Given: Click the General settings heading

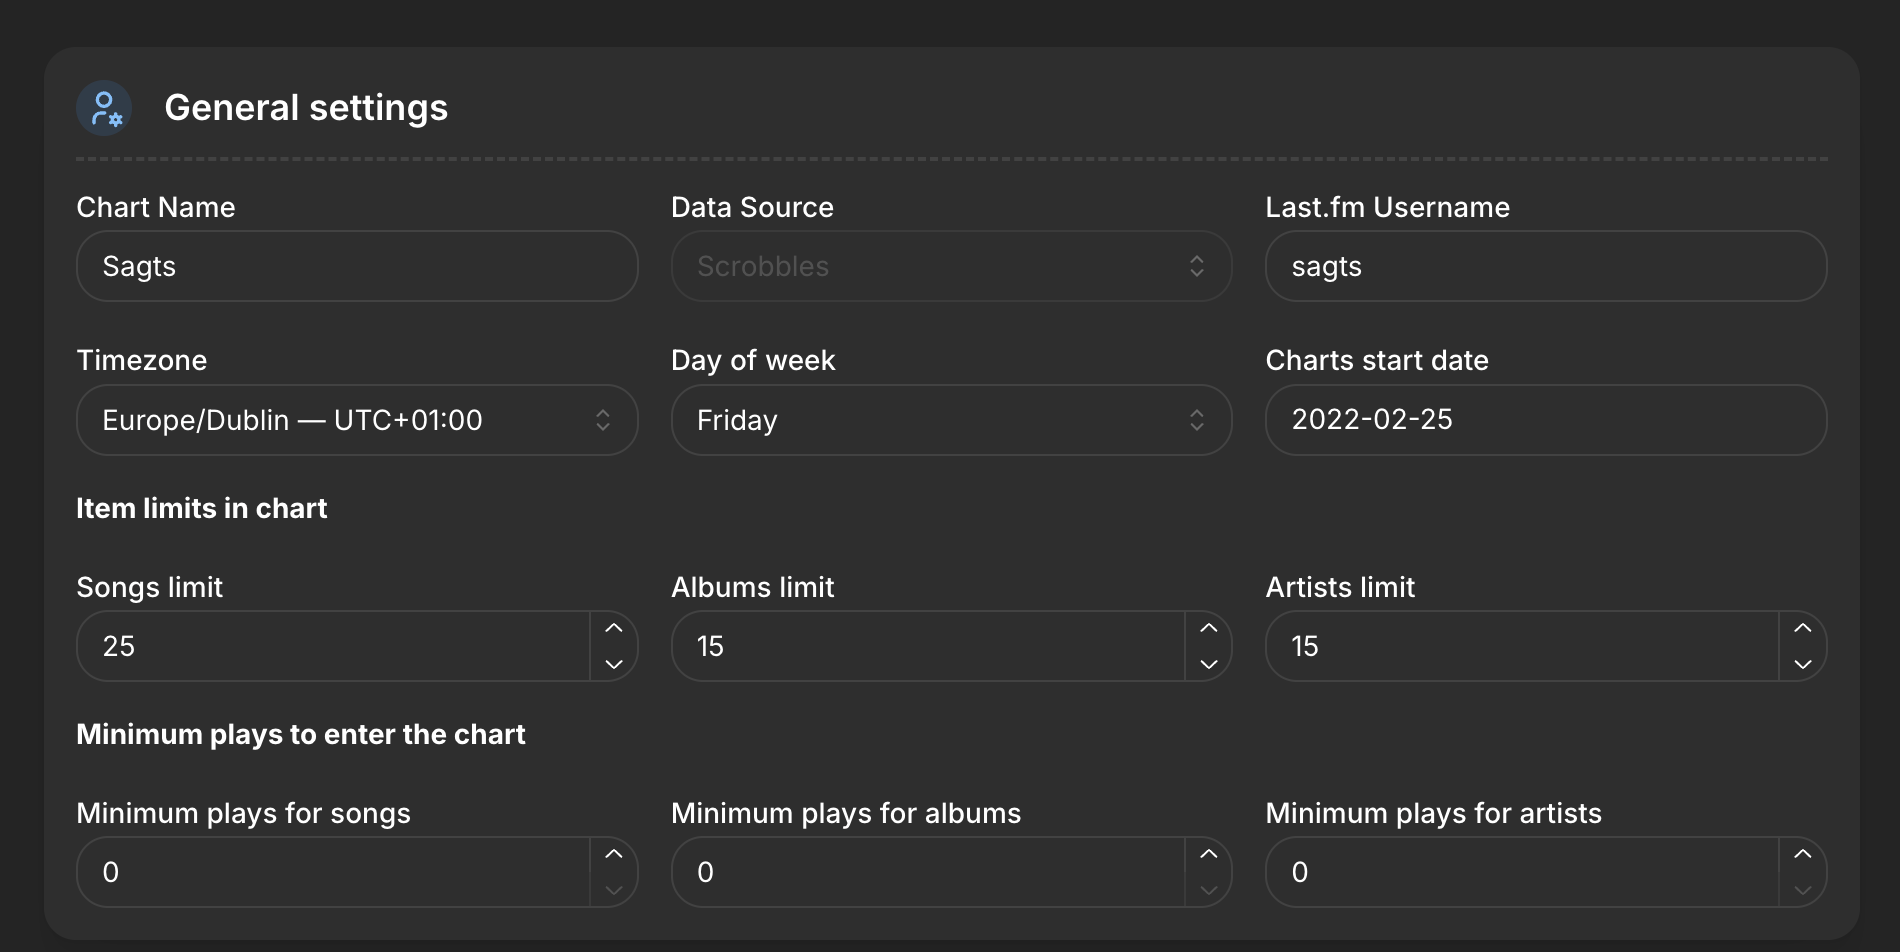Looking at the screenshot, I should pyautogui.click(x=306, y=108).
